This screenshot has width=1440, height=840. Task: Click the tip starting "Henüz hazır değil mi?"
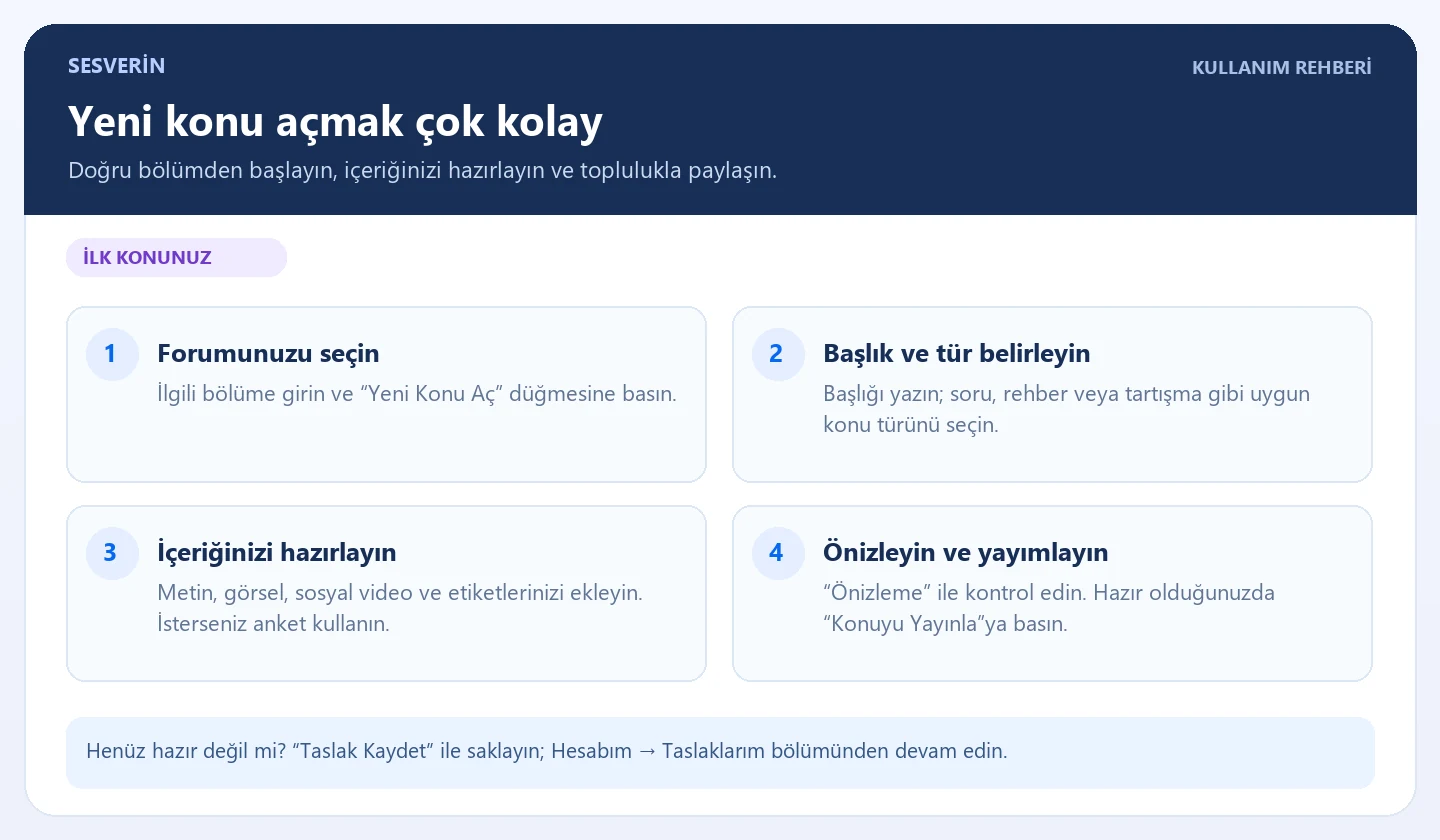(x=547, y=751)
